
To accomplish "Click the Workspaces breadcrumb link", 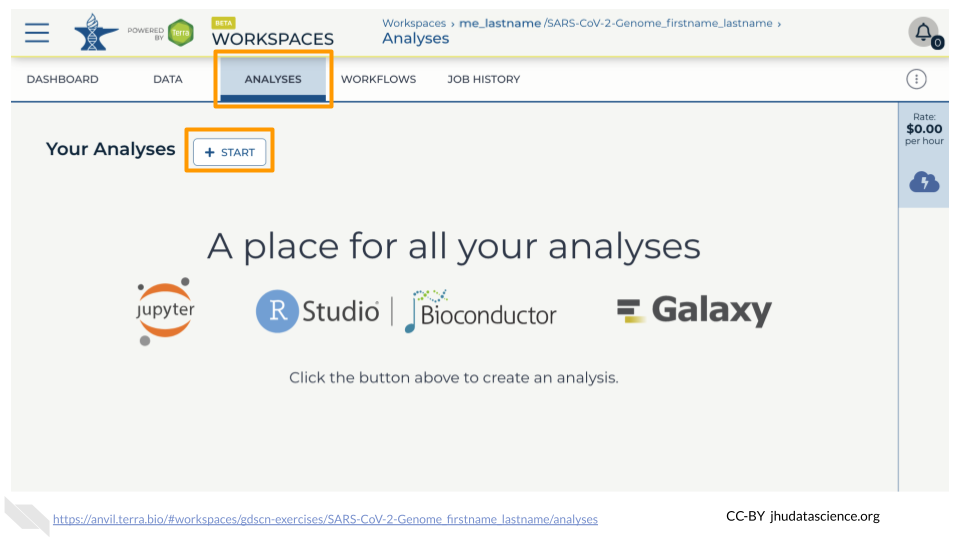I will click(x=414, y=23).
